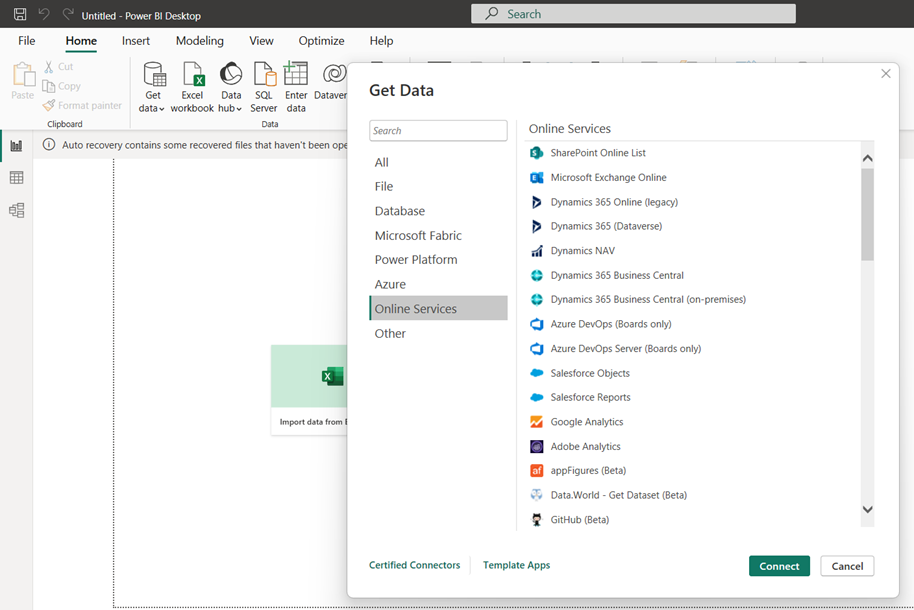Choose the Other connector category

[438, 334]
